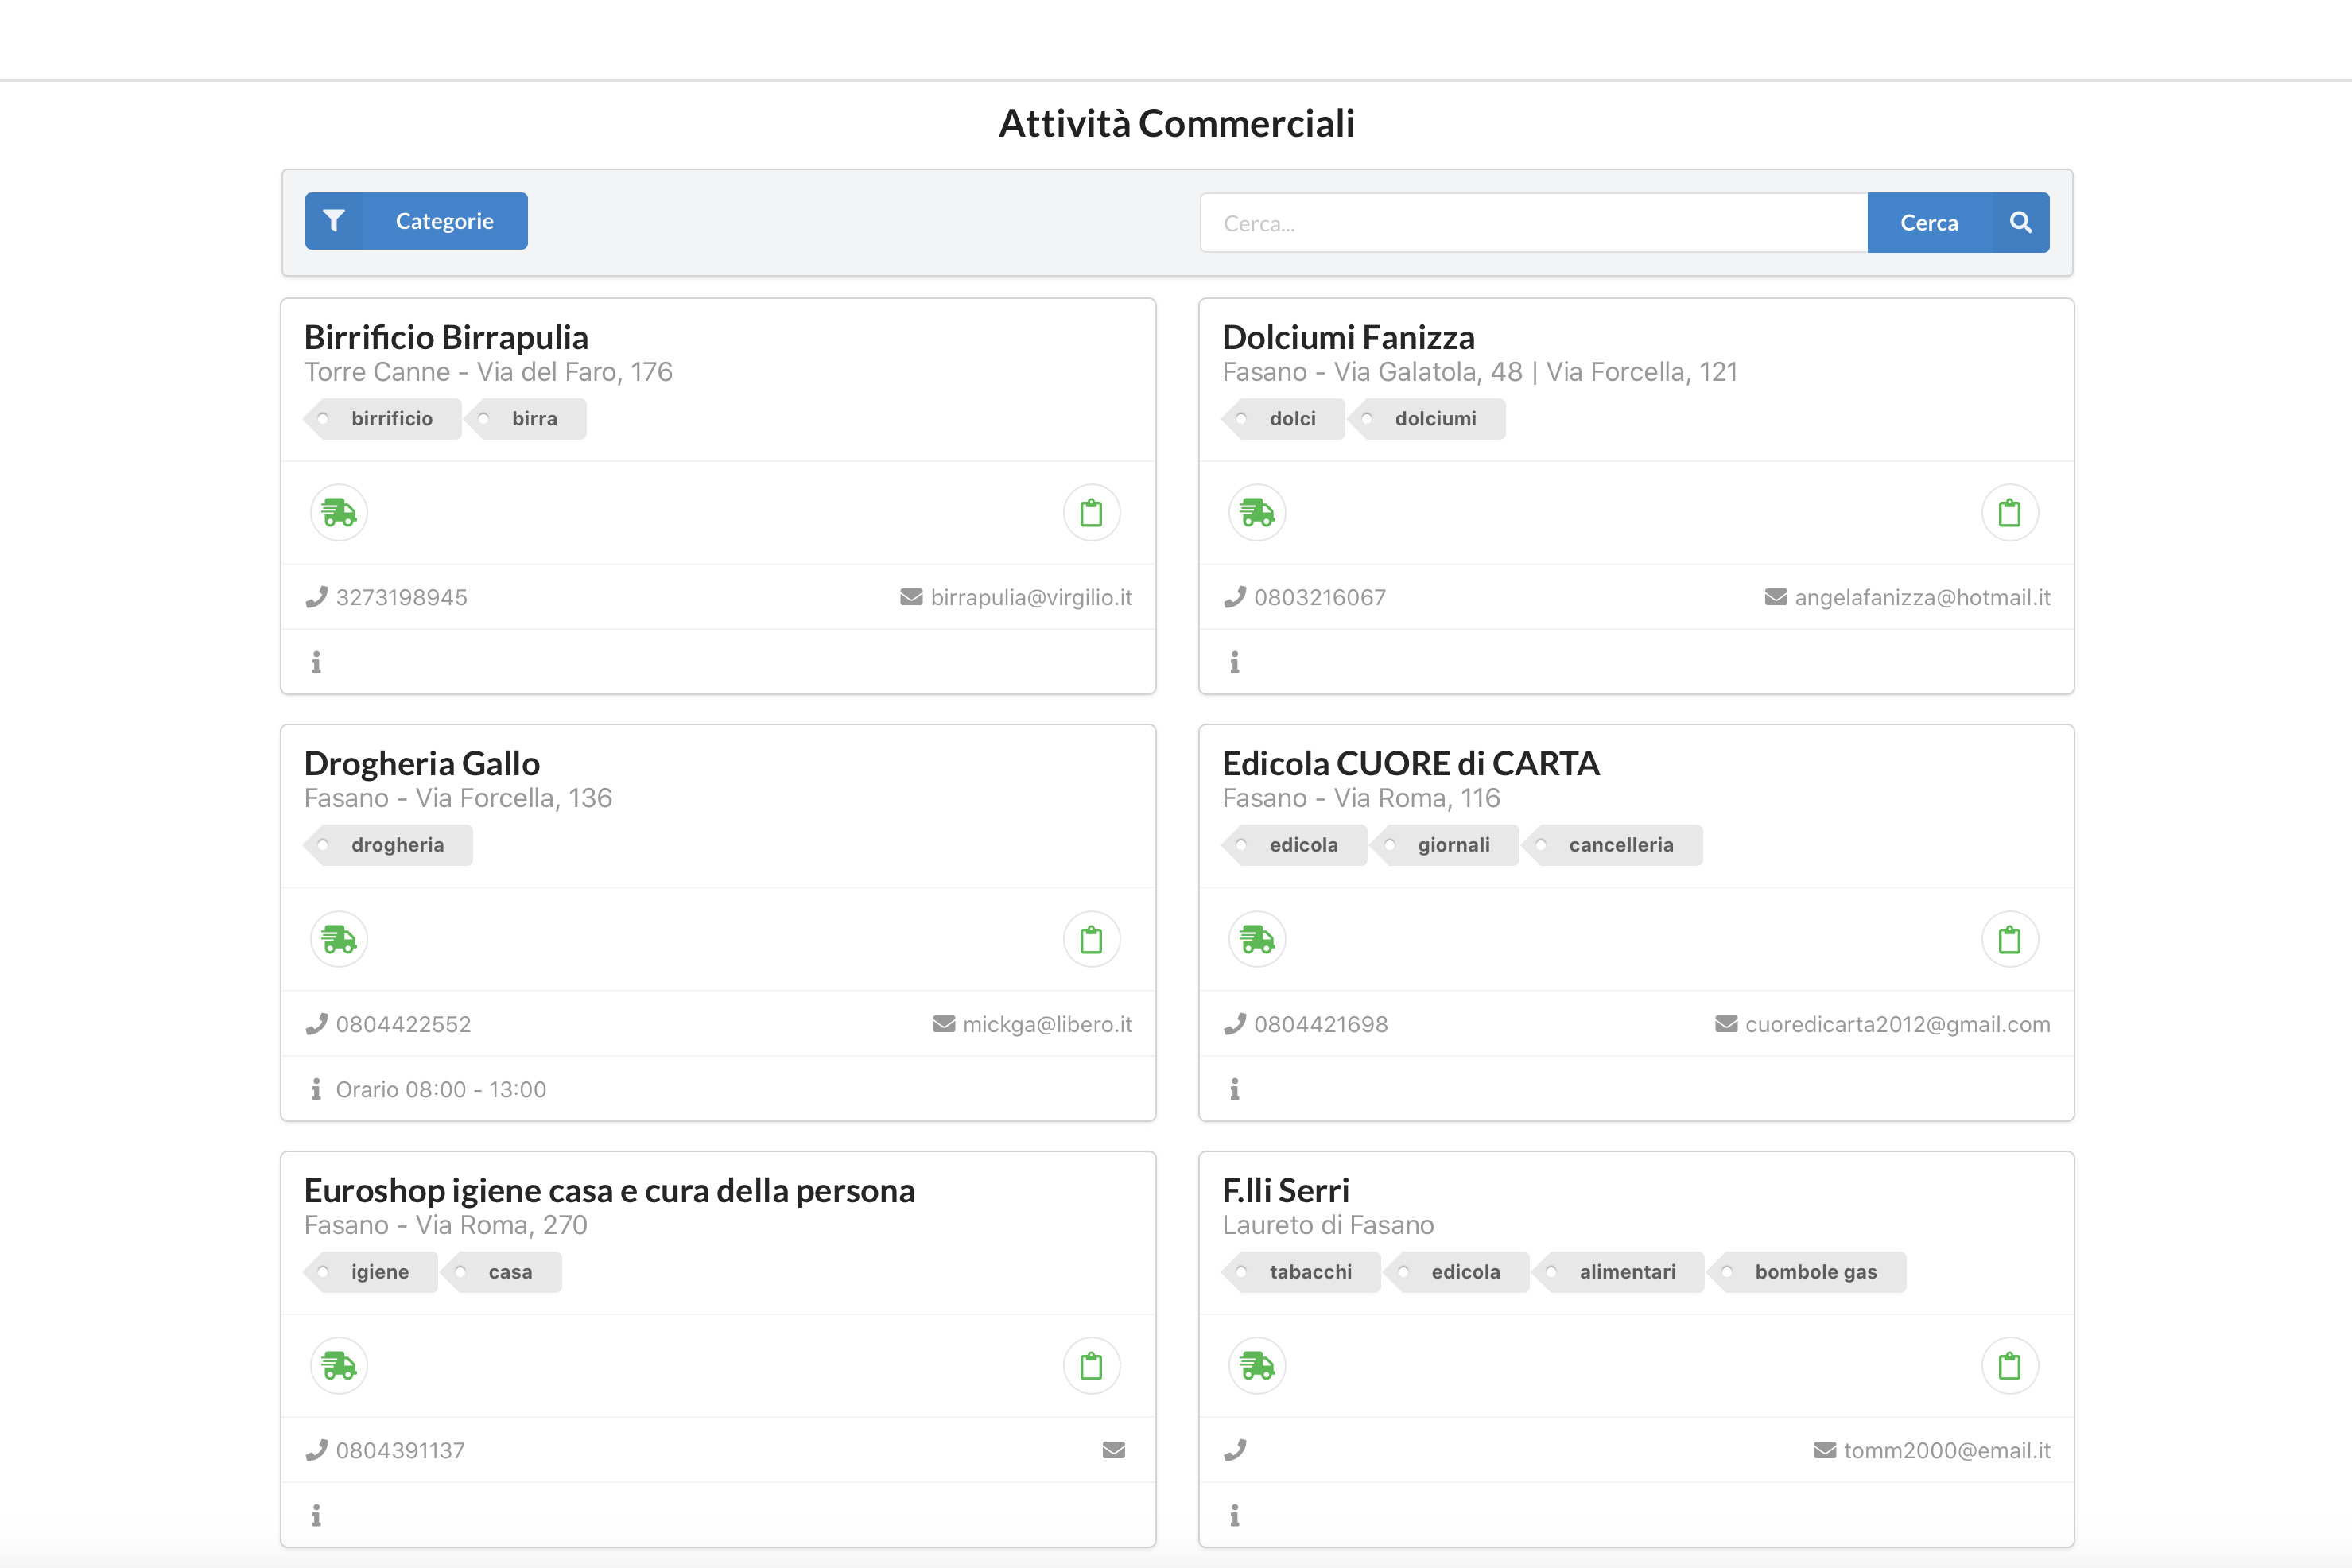Click clipboard icon for Drogheria Gallo
This screenshot has height=1568, width=2352.
(1091, 940)
